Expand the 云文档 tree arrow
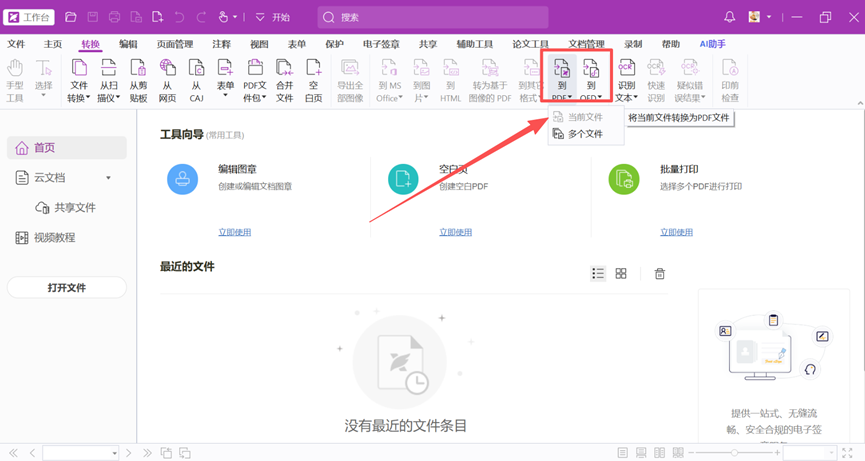The image size is (865, 461). click(x=109, y=178)
